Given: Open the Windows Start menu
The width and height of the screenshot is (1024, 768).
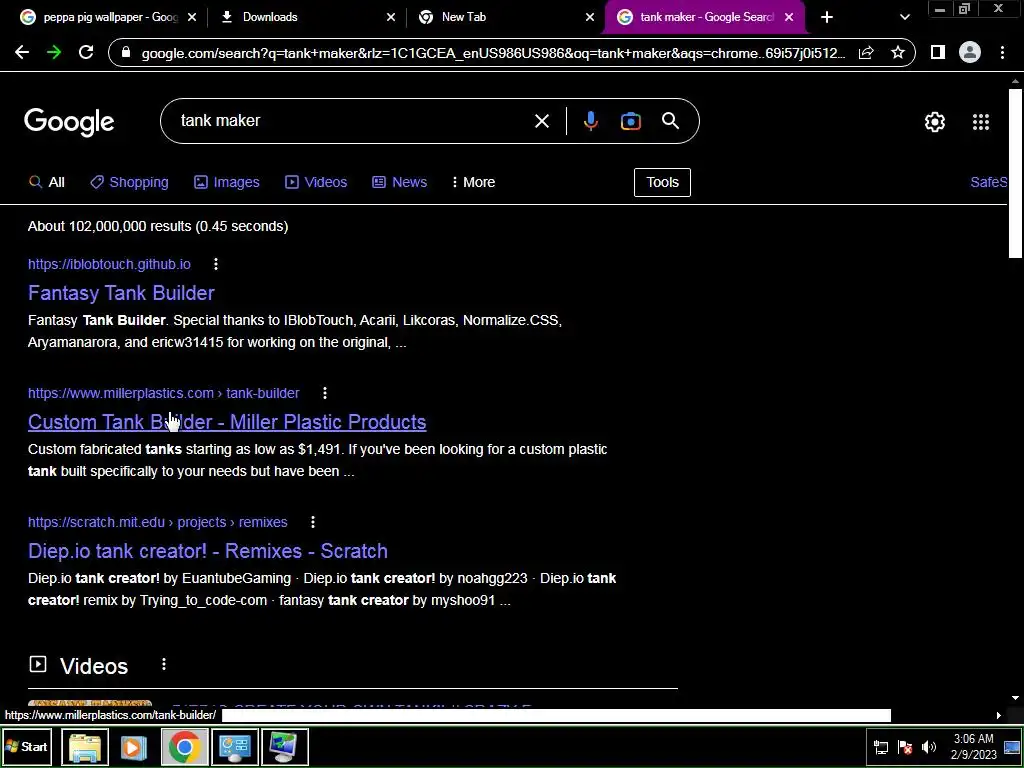Looking at the screenshot, I should click(x=26, y=746).
